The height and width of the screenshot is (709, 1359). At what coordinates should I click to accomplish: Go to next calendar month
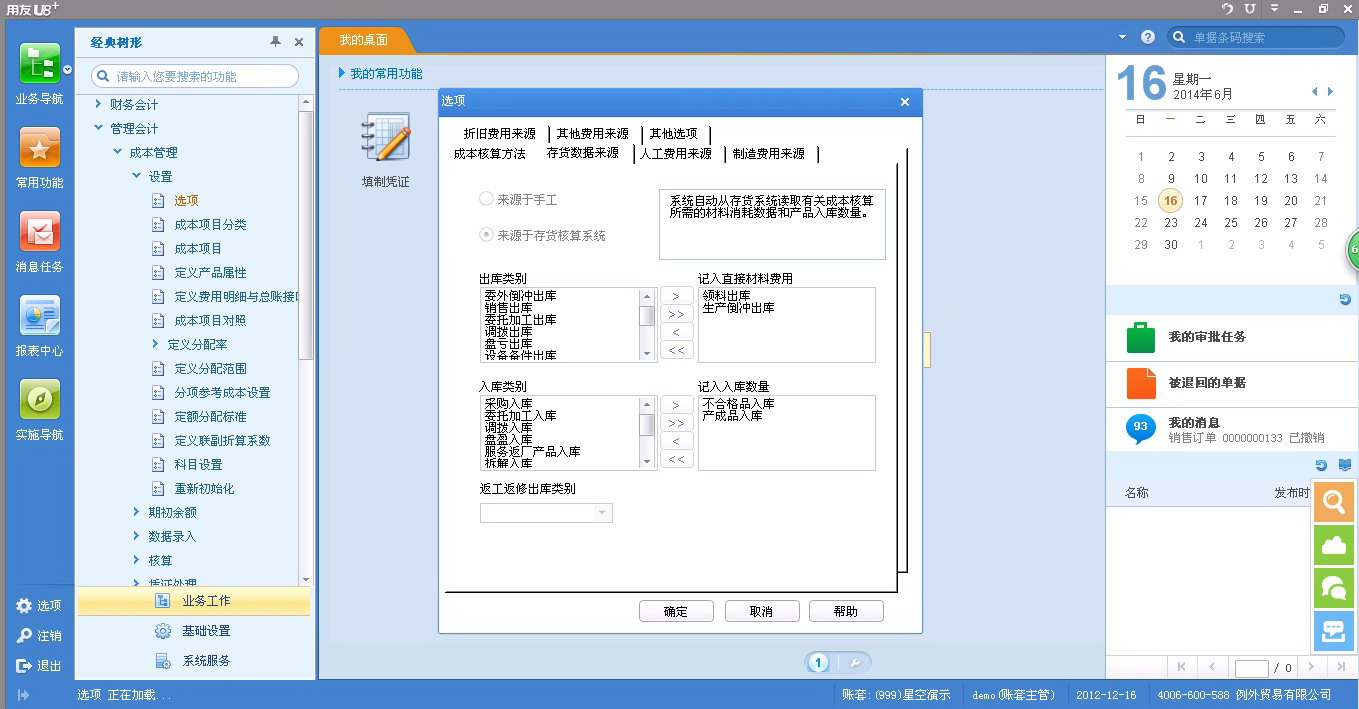click(1330, 92)
